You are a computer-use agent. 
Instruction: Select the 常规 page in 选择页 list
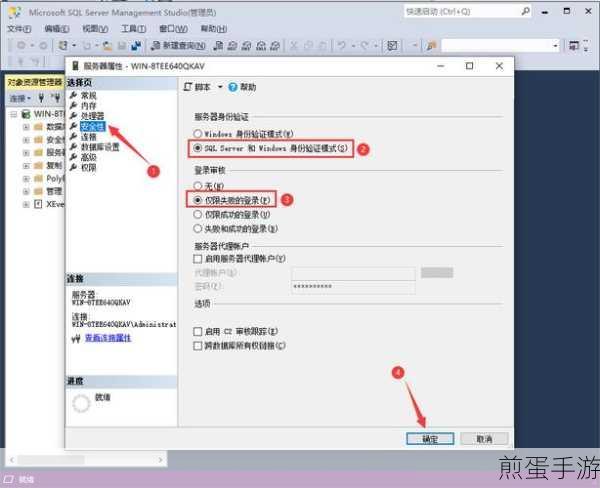[x=89, y=95]
